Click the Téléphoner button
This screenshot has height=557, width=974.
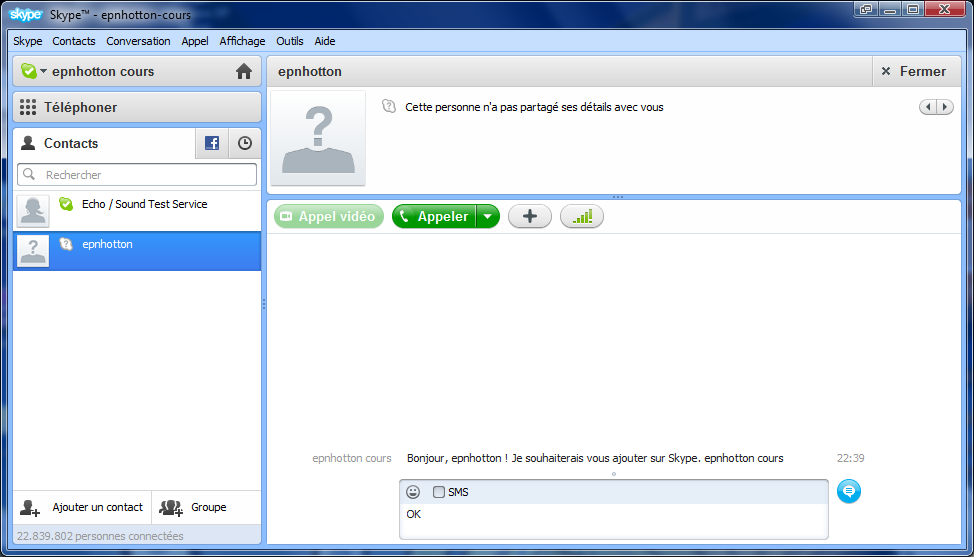[x=137, y=107]
